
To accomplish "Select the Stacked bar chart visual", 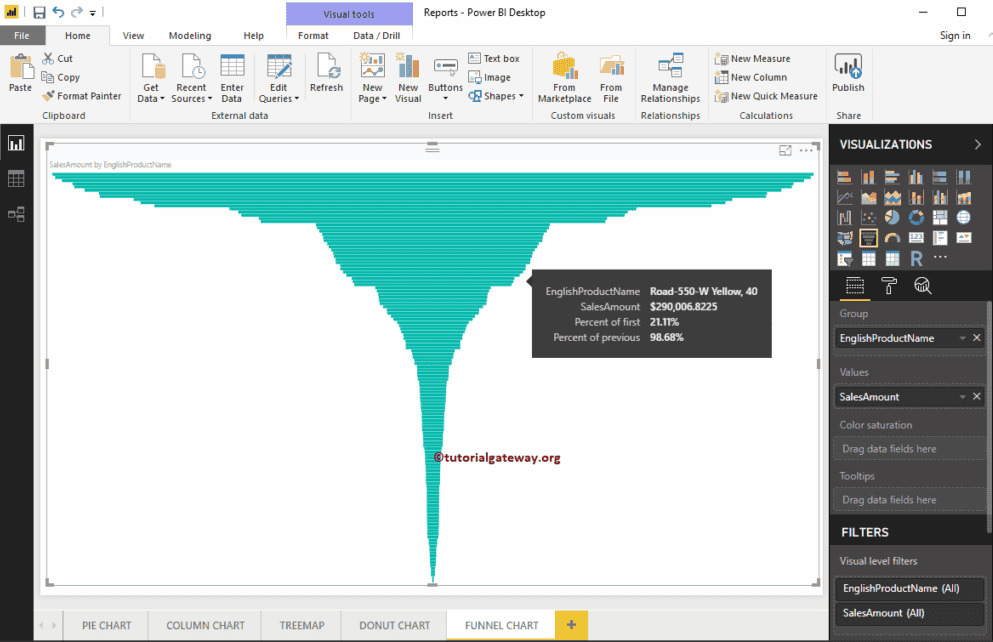I will click(x=845, y=177).
